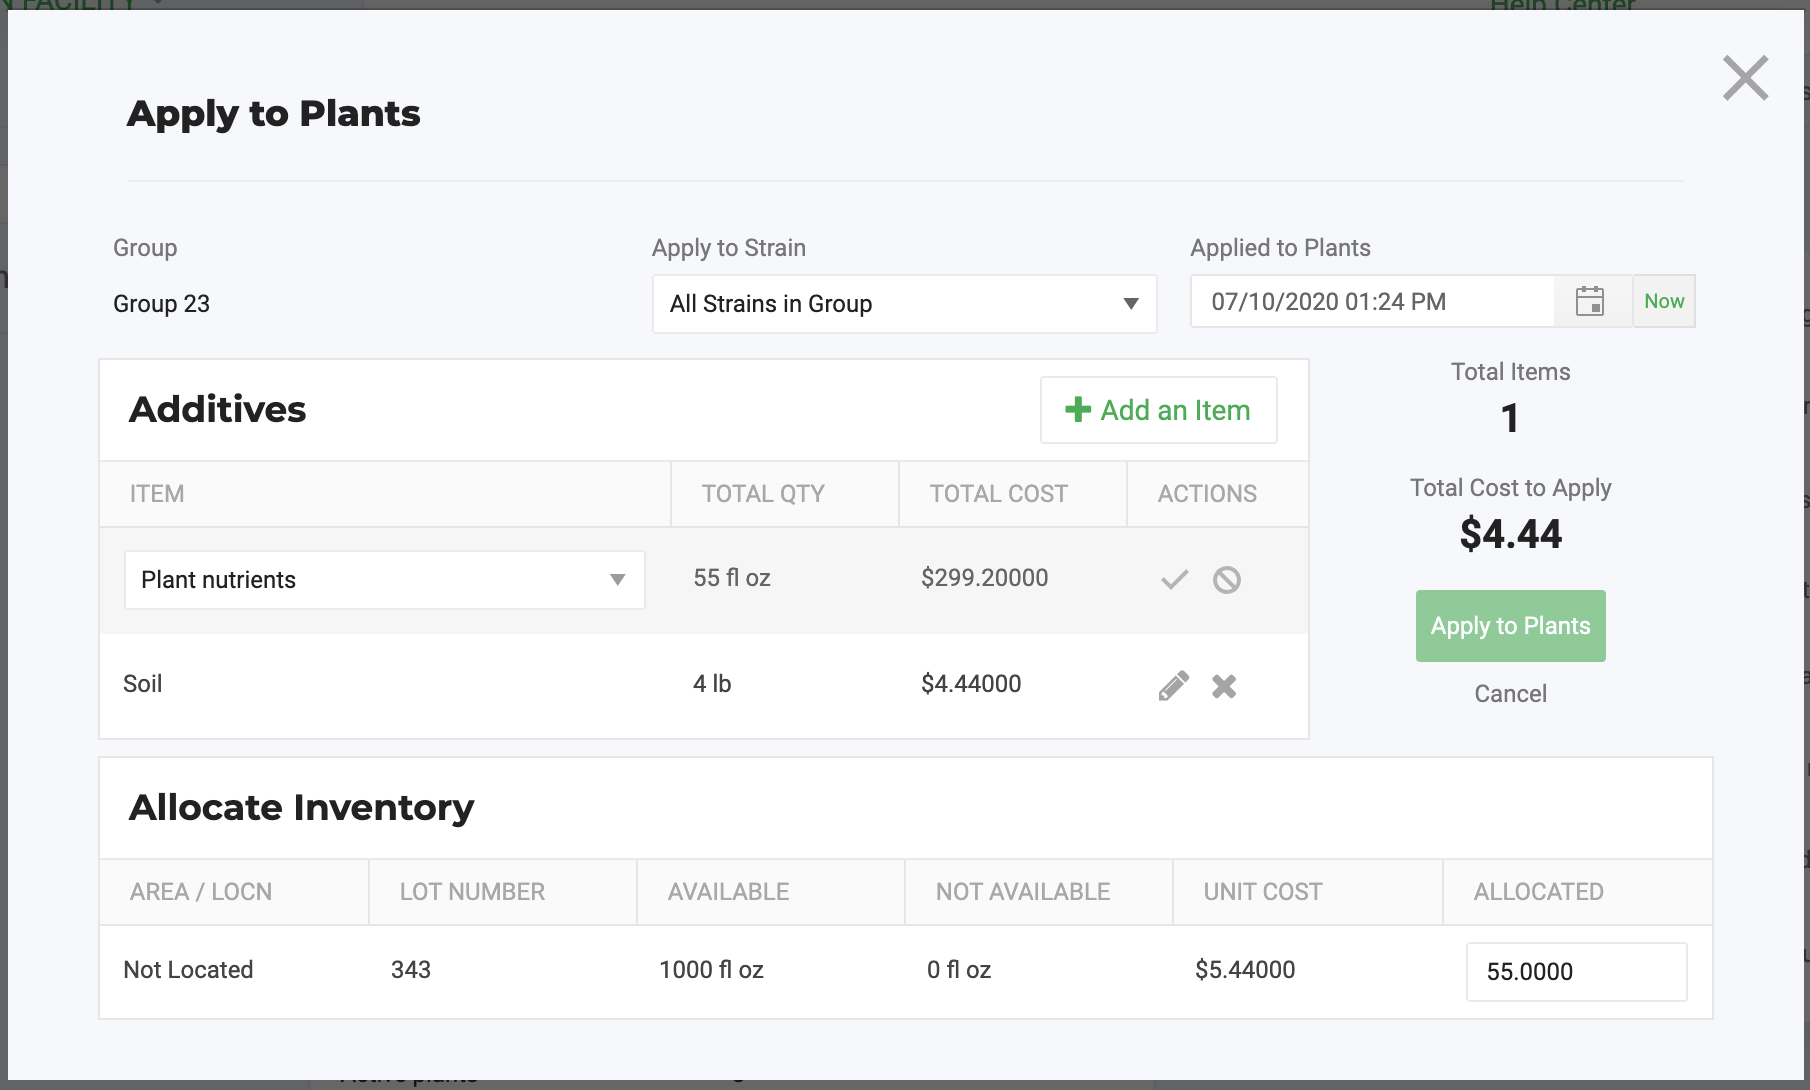Set the date to Now

(x=1664, y=301)
